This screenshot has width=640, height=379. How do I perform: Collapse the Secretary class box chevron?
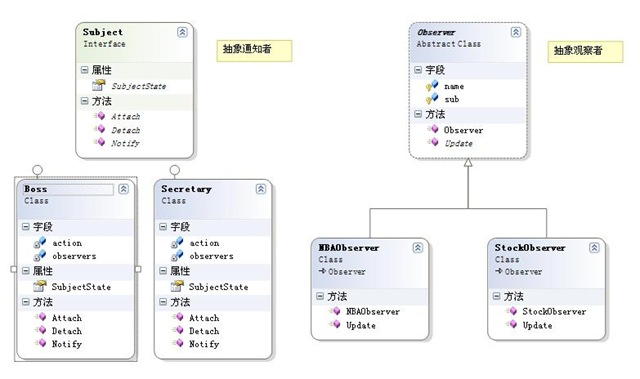pos(260,189)
